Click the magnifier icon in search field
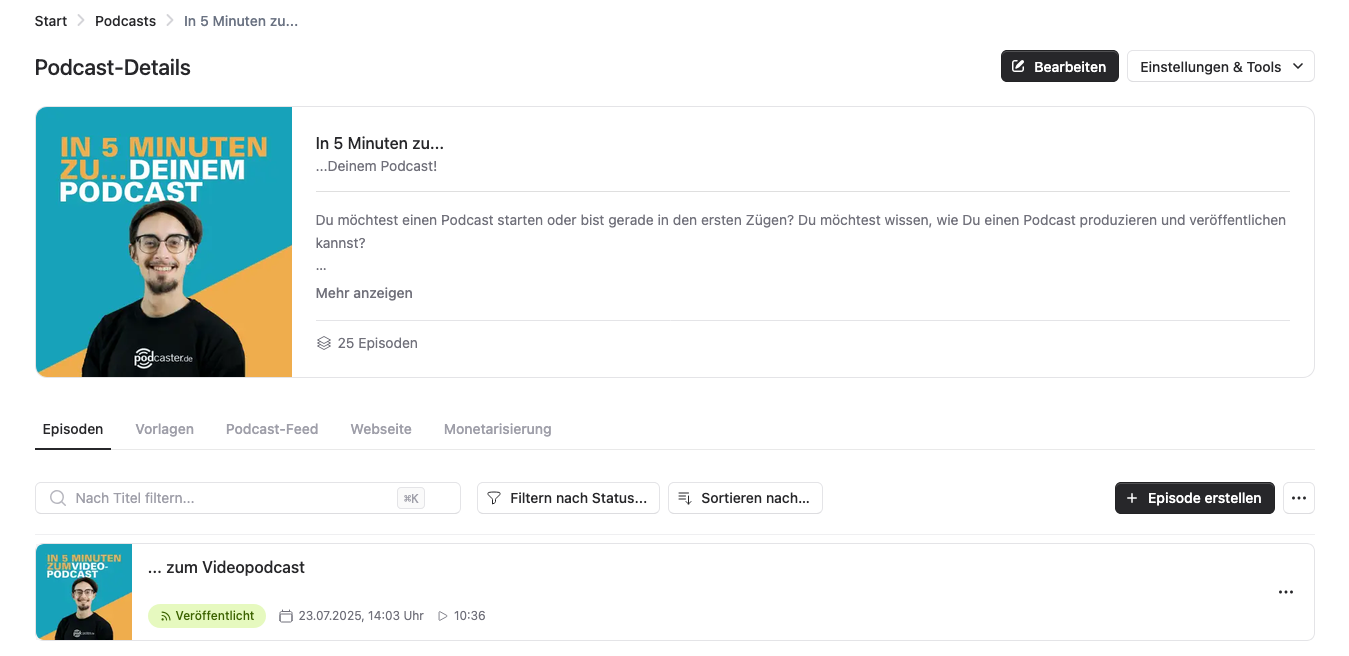This screenshot has width=1349, height=656. (x=58, y=498)
